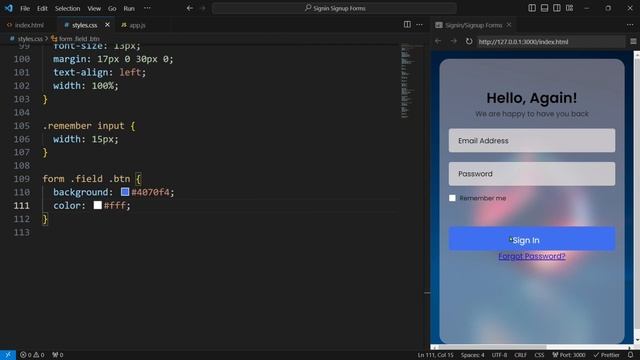
Task: Click the VS Code logo icon
Action: pyautogui.click(x=9, y=8)
